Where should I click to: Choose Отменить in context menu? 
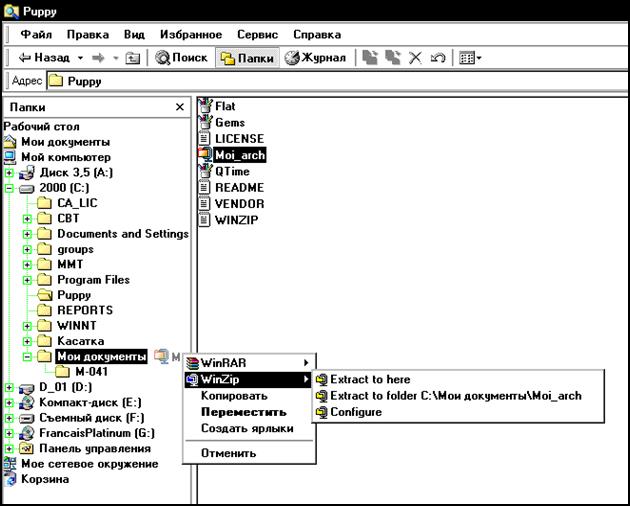tap(228, 453)
